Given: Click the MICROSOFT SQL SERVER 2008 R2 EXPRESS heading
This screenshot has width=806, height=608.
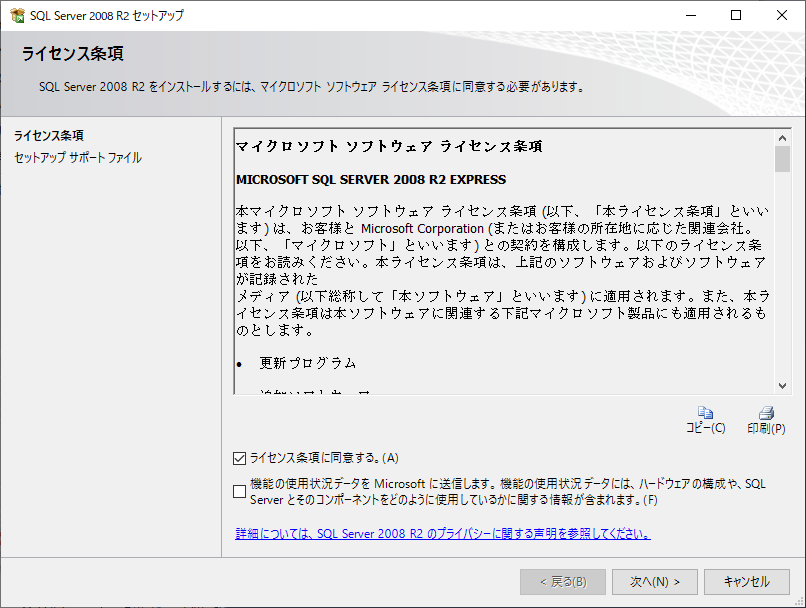Looking at the screenshot, I should pos(371,180).
